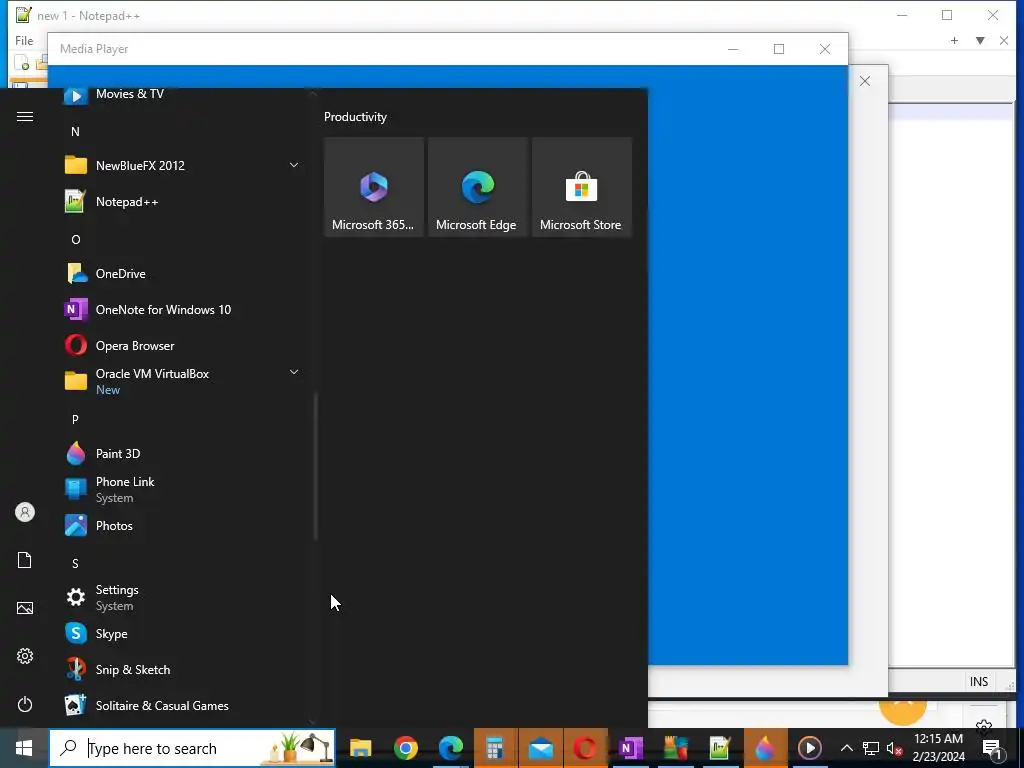Viewport: 1024px width, 768px height.
Task: Switch to OneNote on the taskbar
Action: (630, 748)
